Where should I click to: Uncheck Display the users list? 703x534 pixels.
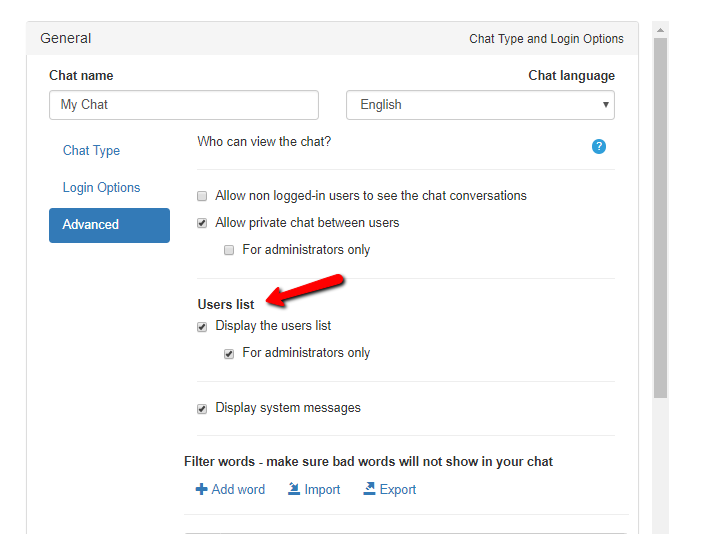[x=202, y=326]
